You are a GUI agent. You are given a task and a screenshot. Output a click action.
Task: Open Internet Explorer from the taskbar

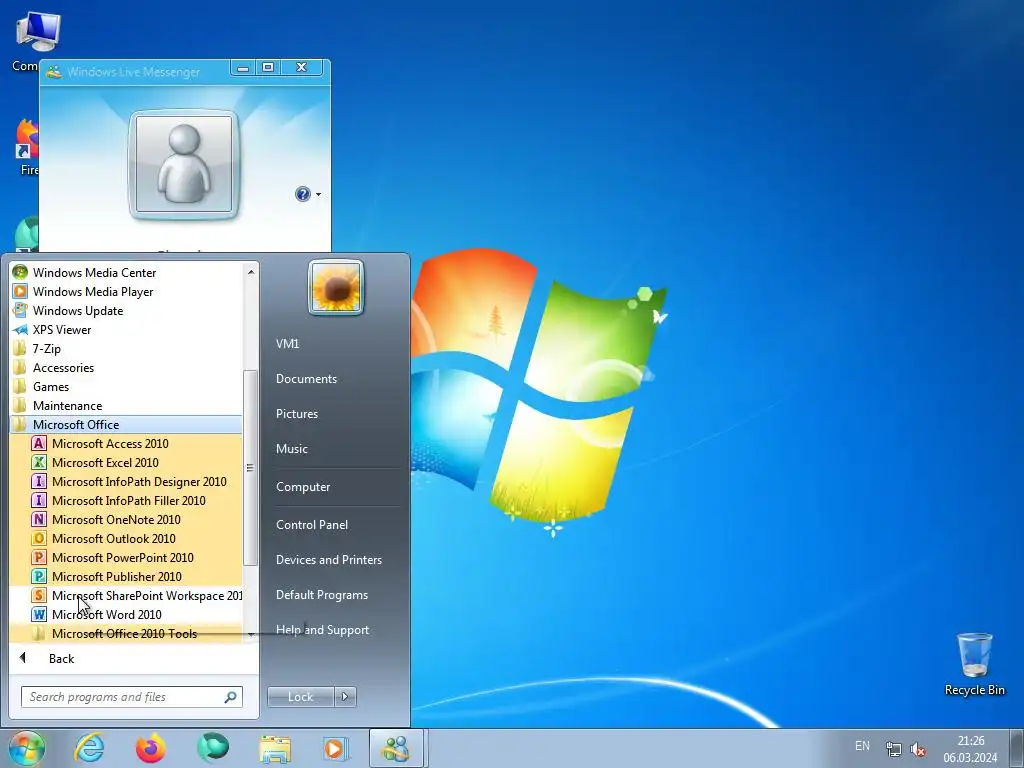coord(89,748)
